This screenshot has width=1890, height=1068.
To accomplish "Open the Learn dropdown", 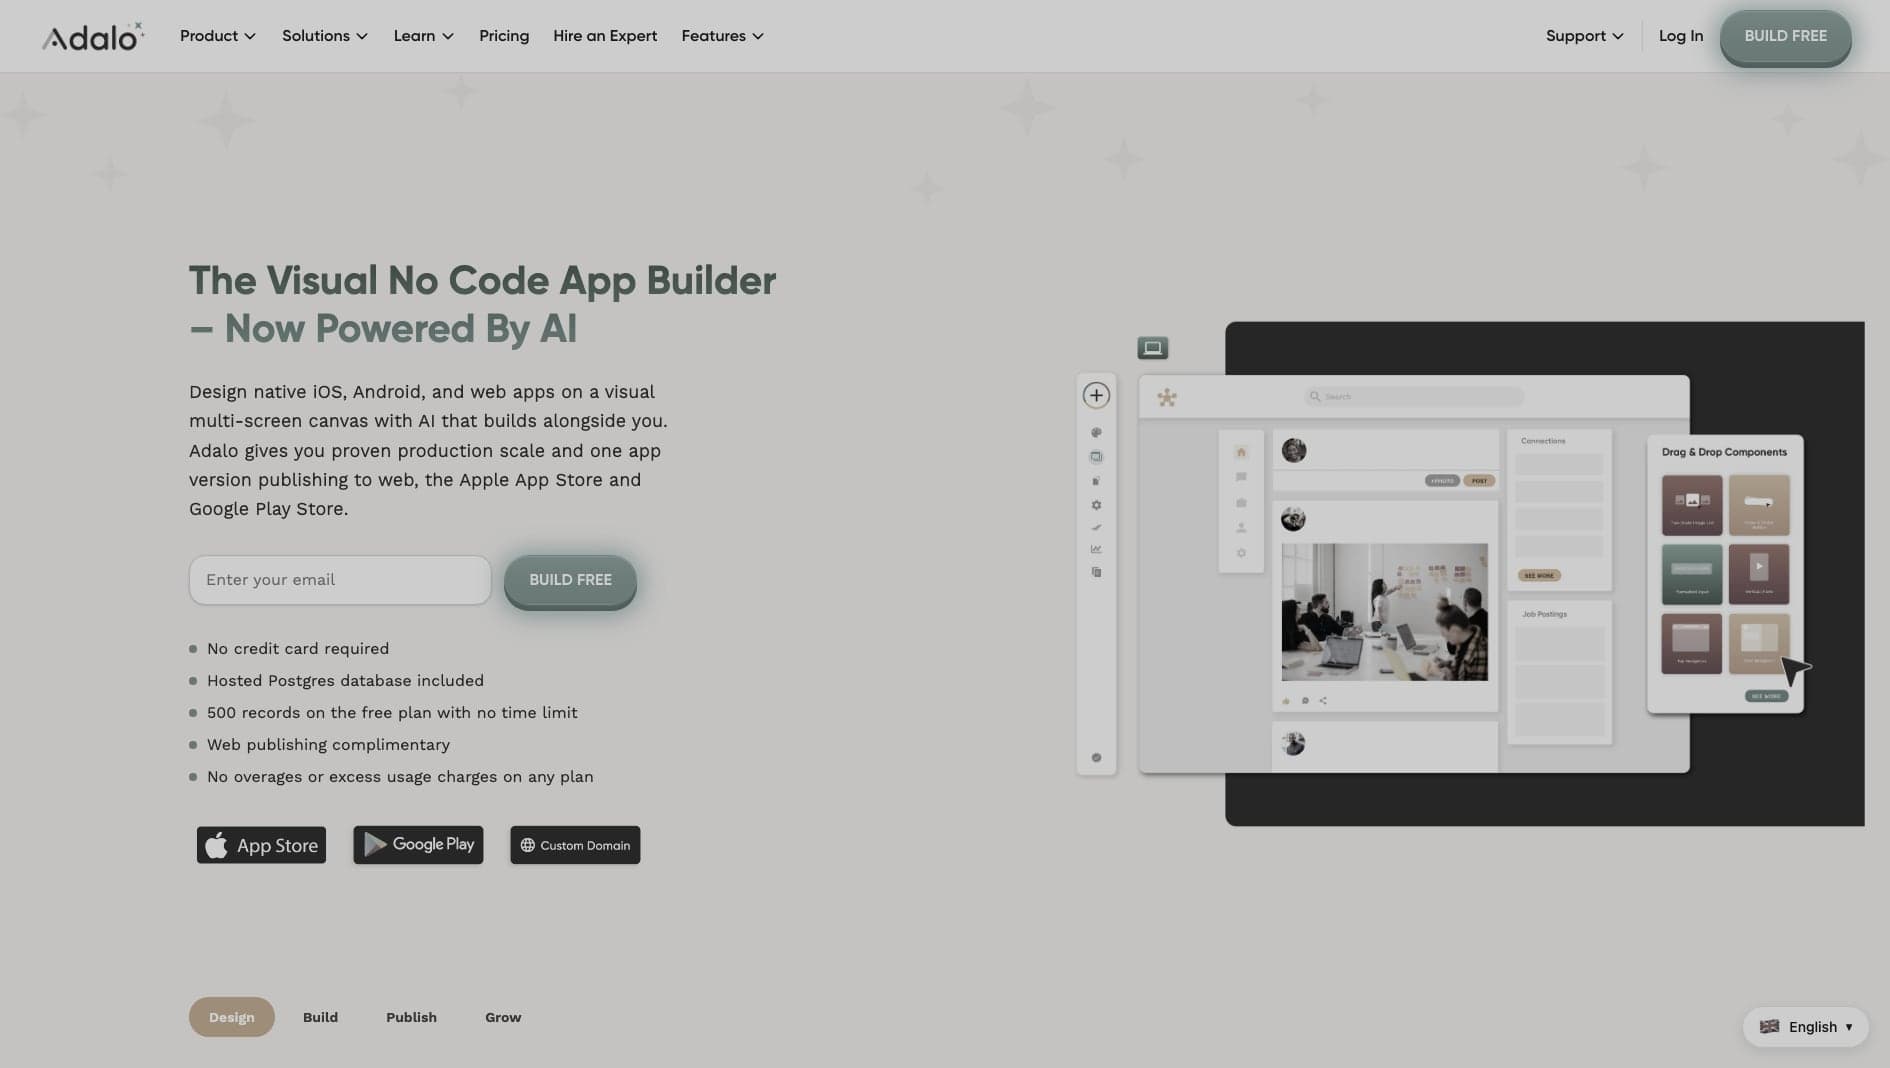I will click(x=424, y=36).
